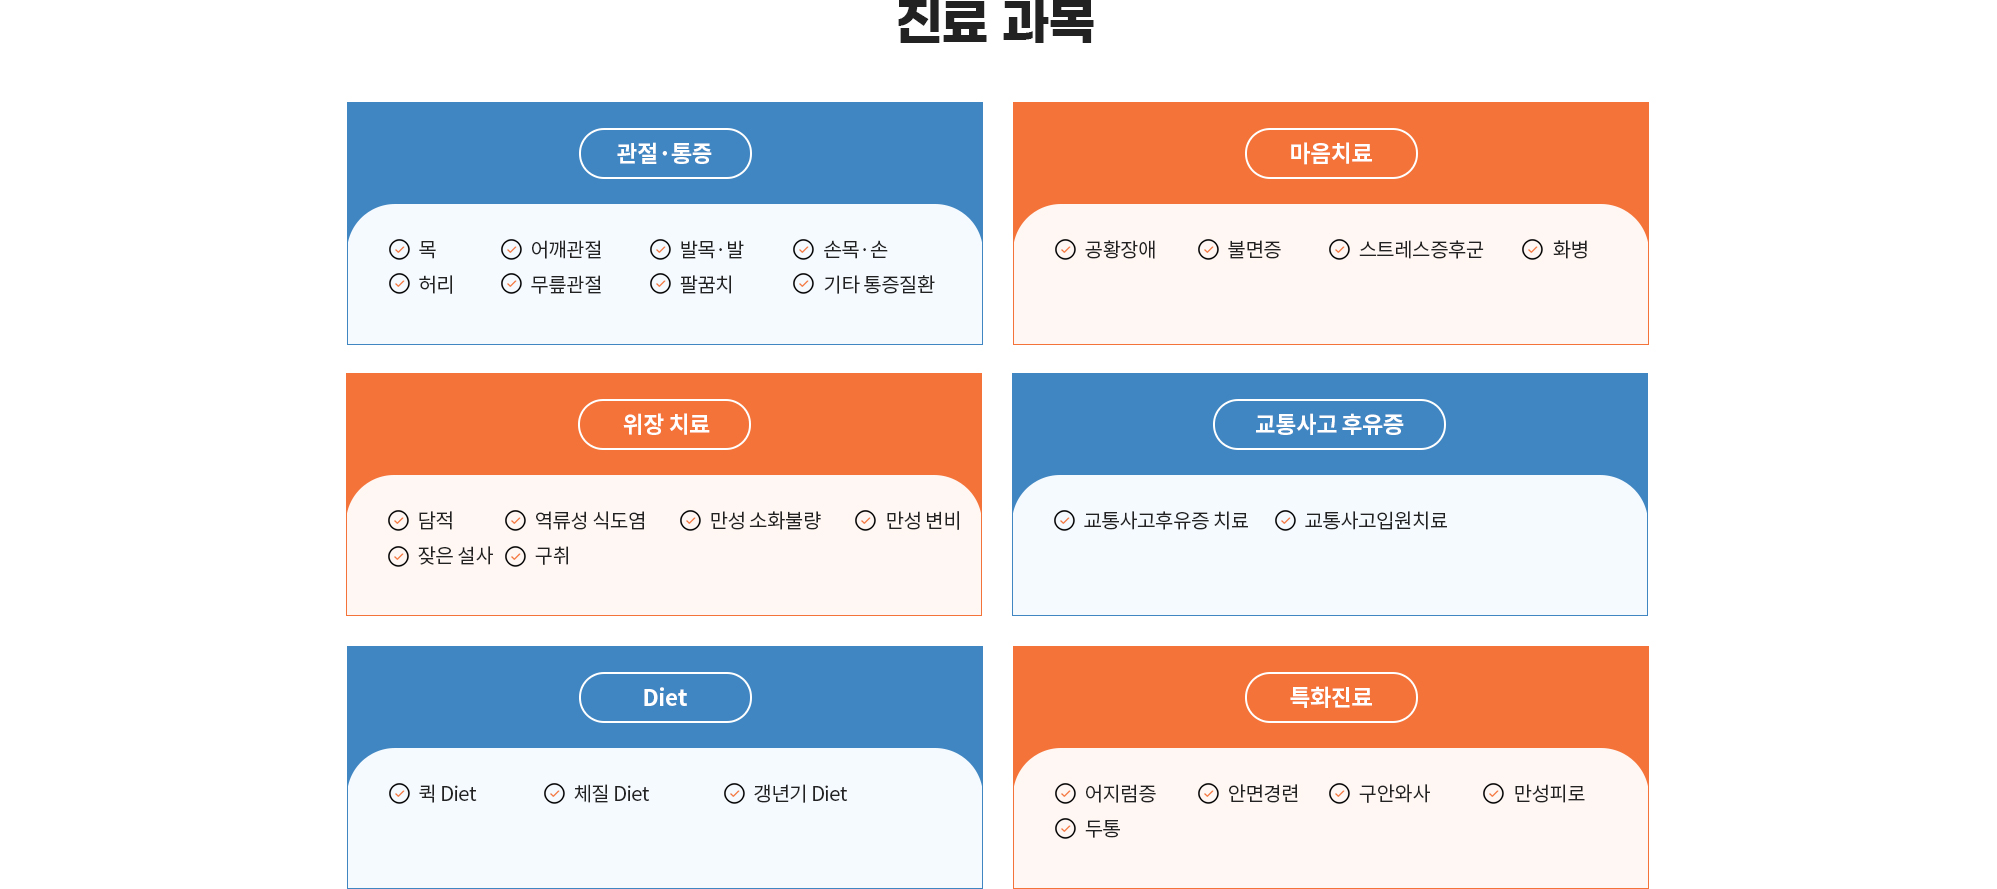Image resolution: width=1997 pixels, height=889 pixels.
Task: Select the 스트레스증후군 item
Action: 1421,249
